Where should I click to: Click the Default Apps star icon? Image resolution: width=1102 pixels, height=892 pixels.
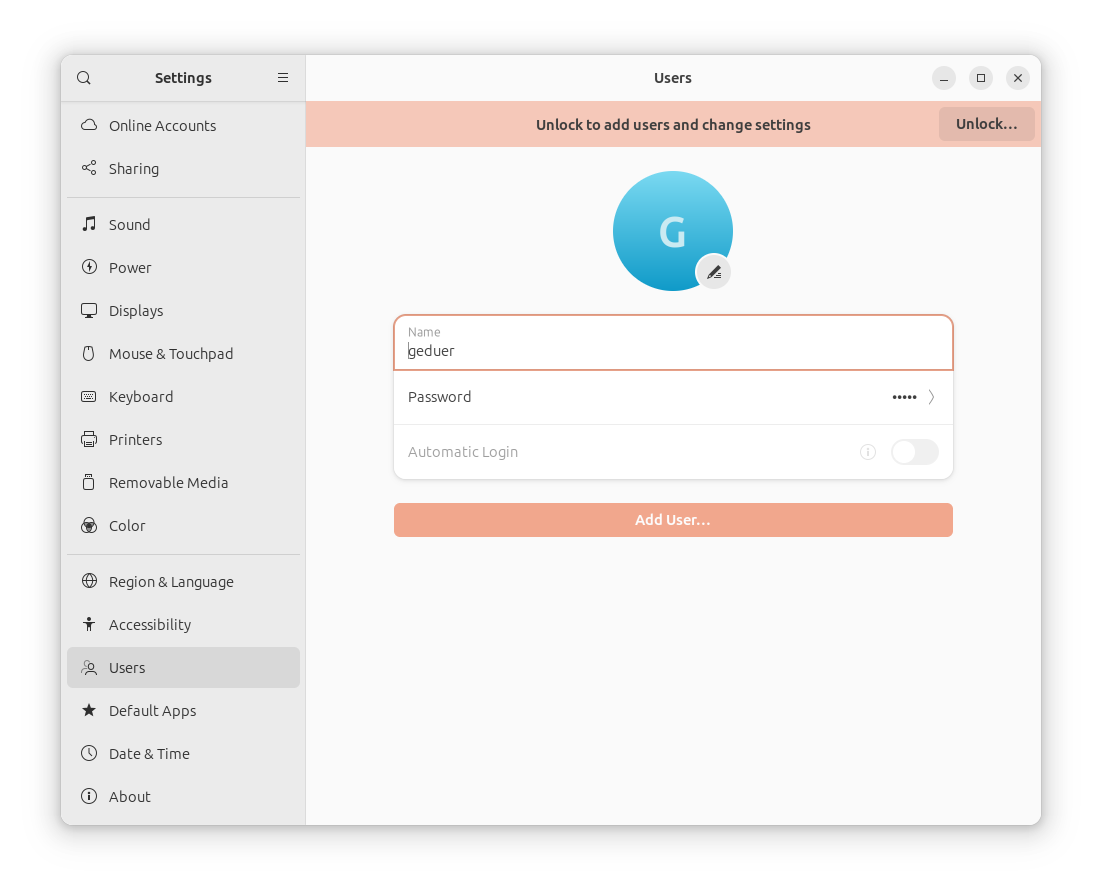pos(89,710)
